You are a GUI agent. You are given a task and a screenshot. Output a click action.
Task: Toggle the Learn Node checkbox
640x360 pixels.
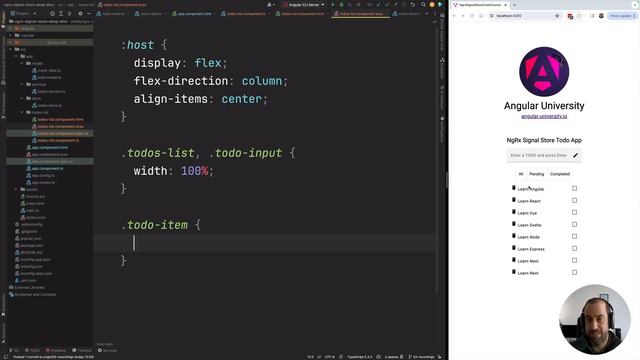(x=574, y=236)
